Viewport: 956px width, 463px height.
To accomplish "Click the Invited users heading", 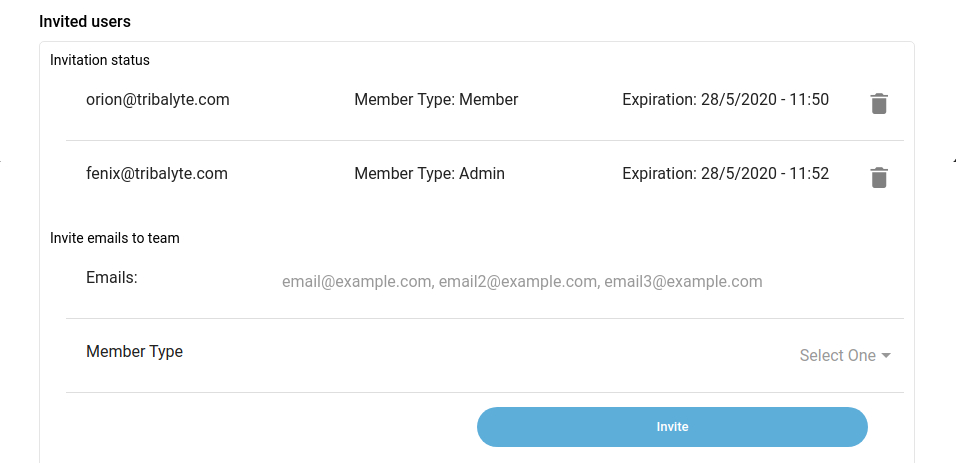I will (x=85, y=21).
